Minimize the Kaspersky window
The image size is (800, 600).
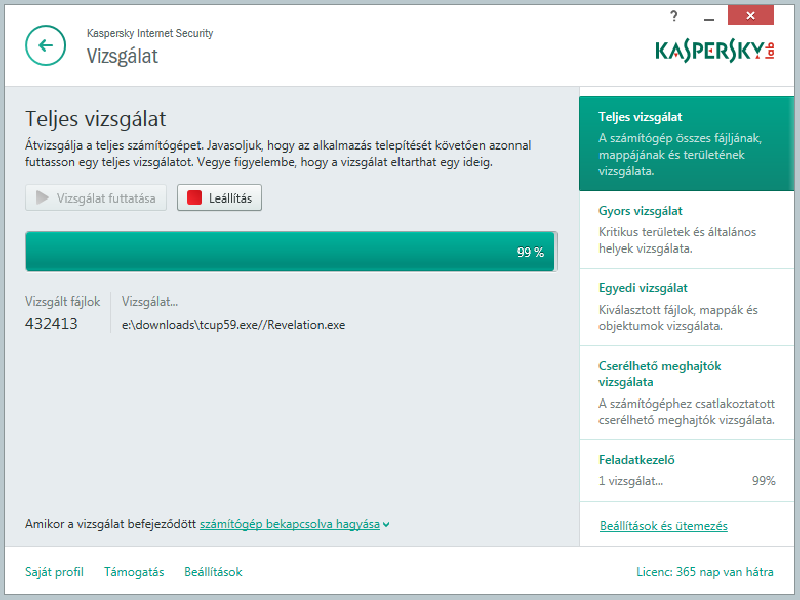coord(709,19)
